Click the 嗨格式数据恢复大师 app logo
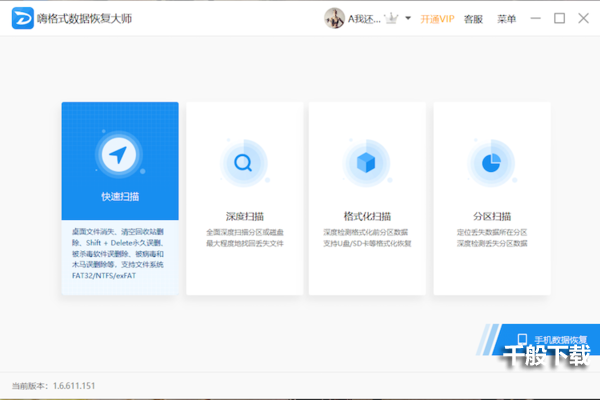Image resolution: width=600 pixels, height=400 pixels. coord(23,18)
